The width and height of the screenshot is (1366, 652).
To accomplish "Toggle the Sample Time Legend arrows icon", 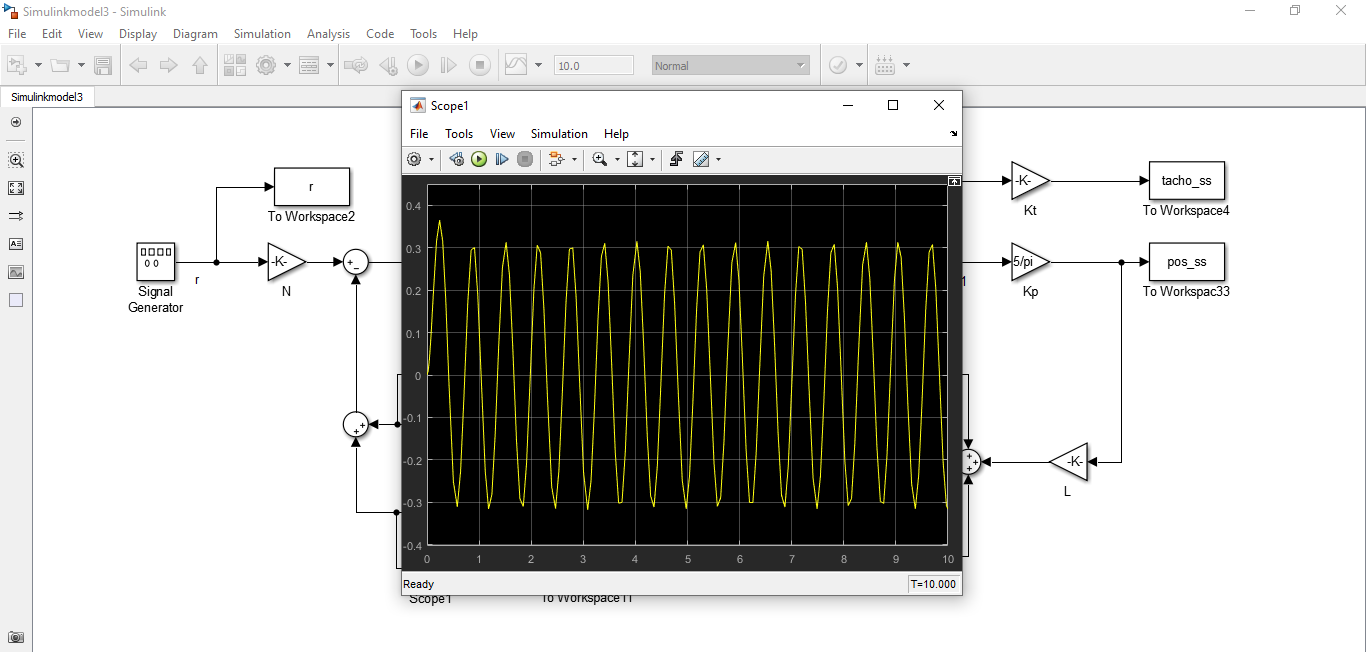I will pyautogui.click(x=16, y=216).
